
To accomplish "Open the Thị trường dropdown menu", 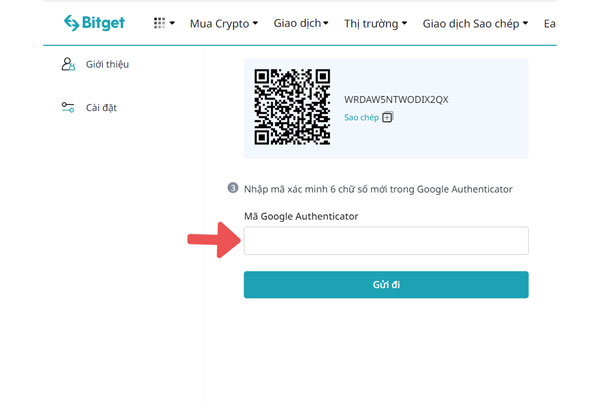I will pos(375,23).
